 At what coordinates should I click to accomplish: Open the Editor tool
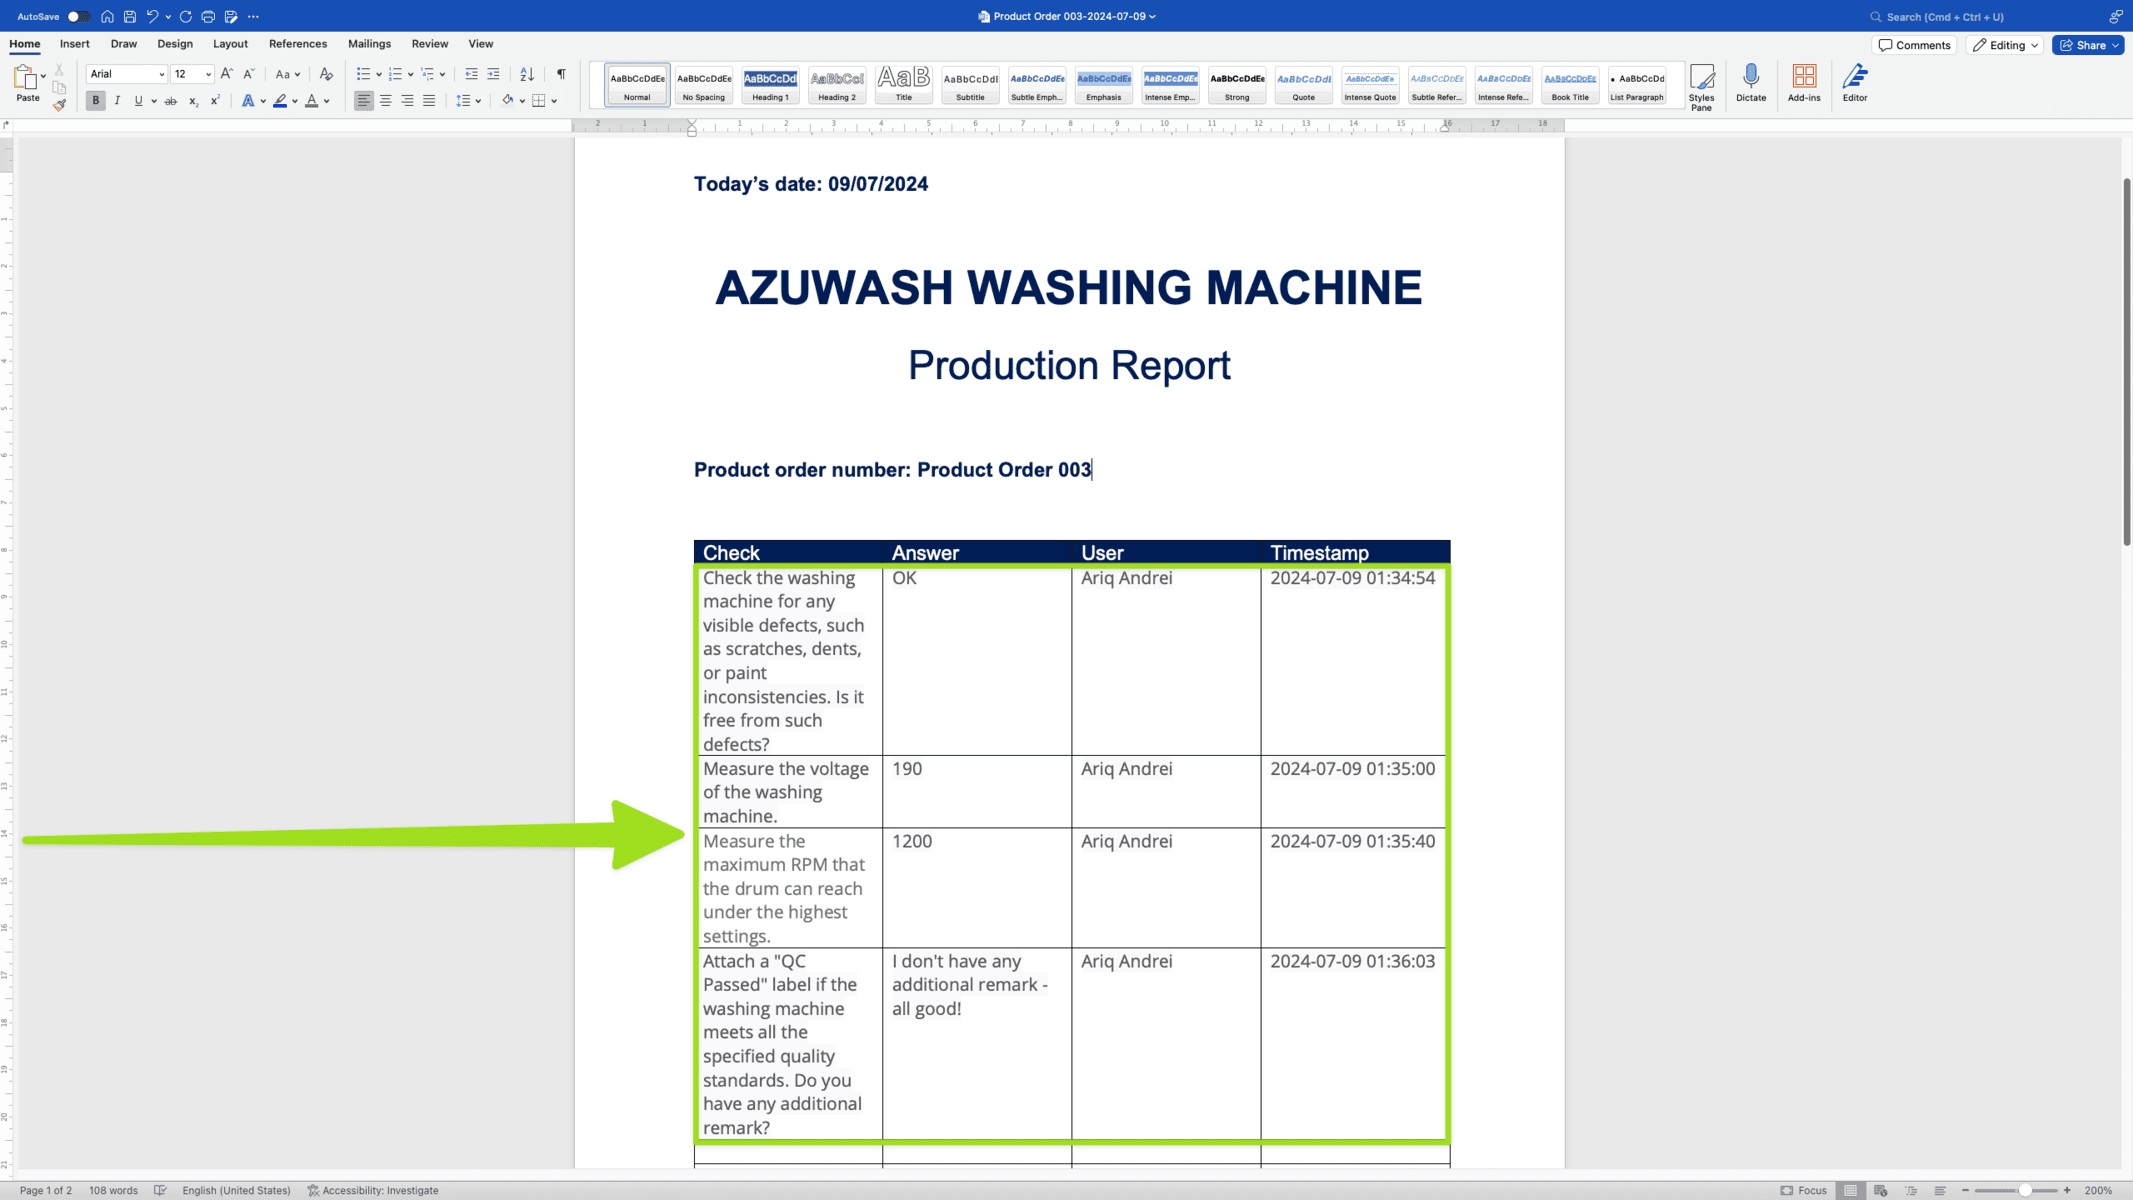tap(1854, 81)
